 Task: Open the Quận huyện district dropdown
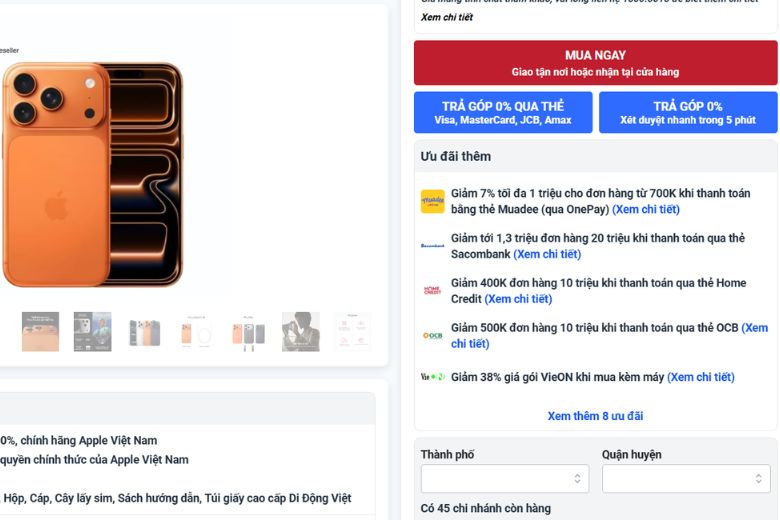coord(686,479)
